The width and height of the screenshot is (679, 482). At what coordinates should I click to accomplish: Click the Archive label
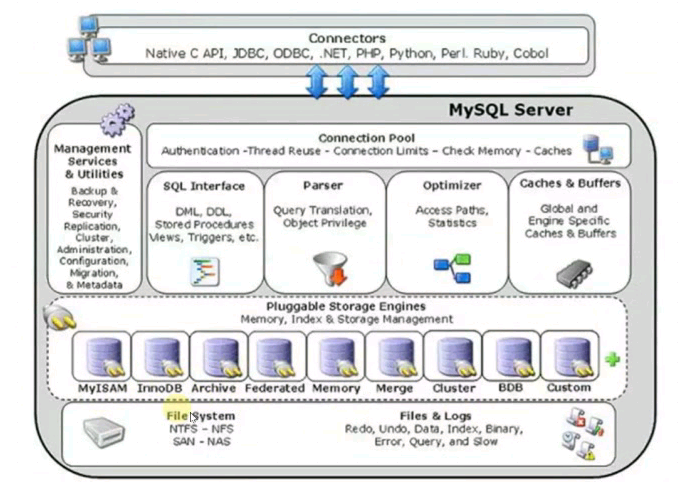213,388
